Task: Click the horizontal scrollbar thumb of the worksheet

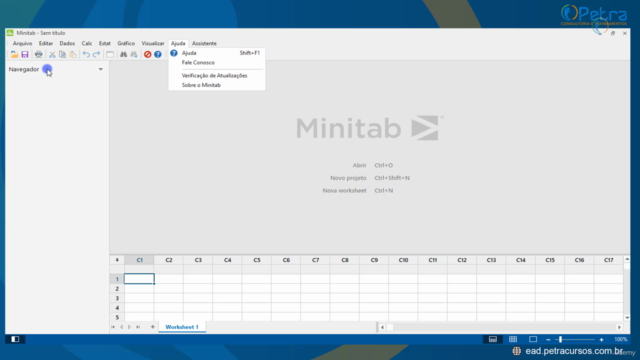Action: (x=390, y=327)
